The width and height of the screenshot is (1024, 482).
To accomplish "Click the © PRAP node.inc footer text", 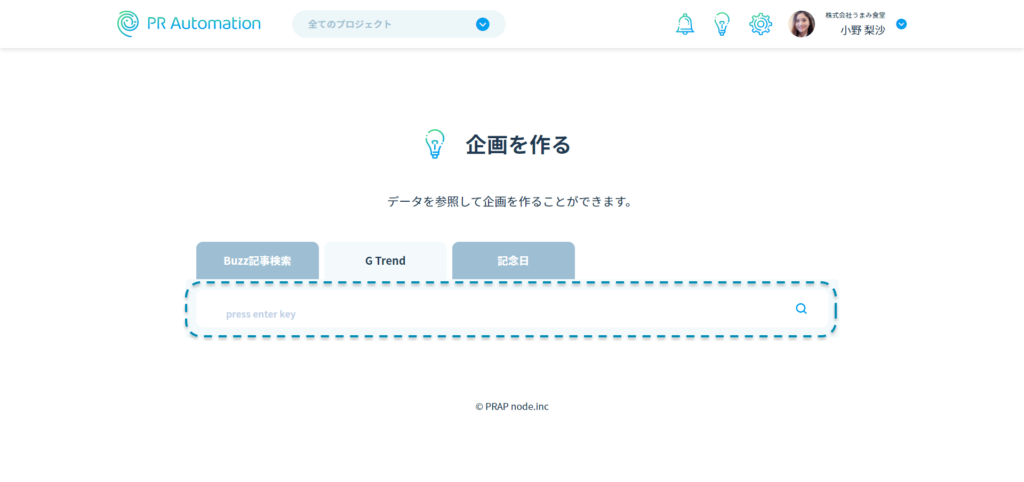I will 512,406.
